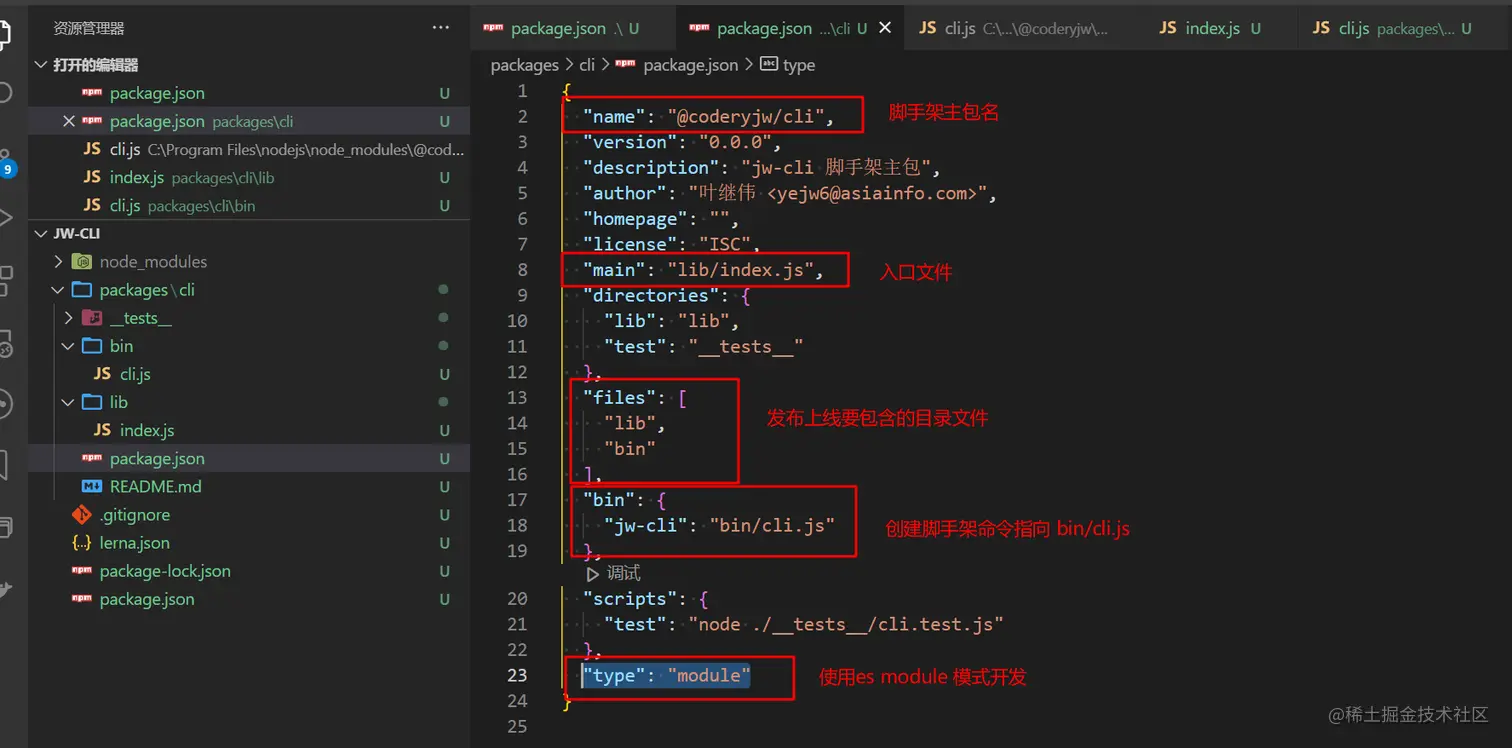Open index.js packages\cli\lib in open editors list
Viewport: 1512px width, 748px height.
click(249, 177)
